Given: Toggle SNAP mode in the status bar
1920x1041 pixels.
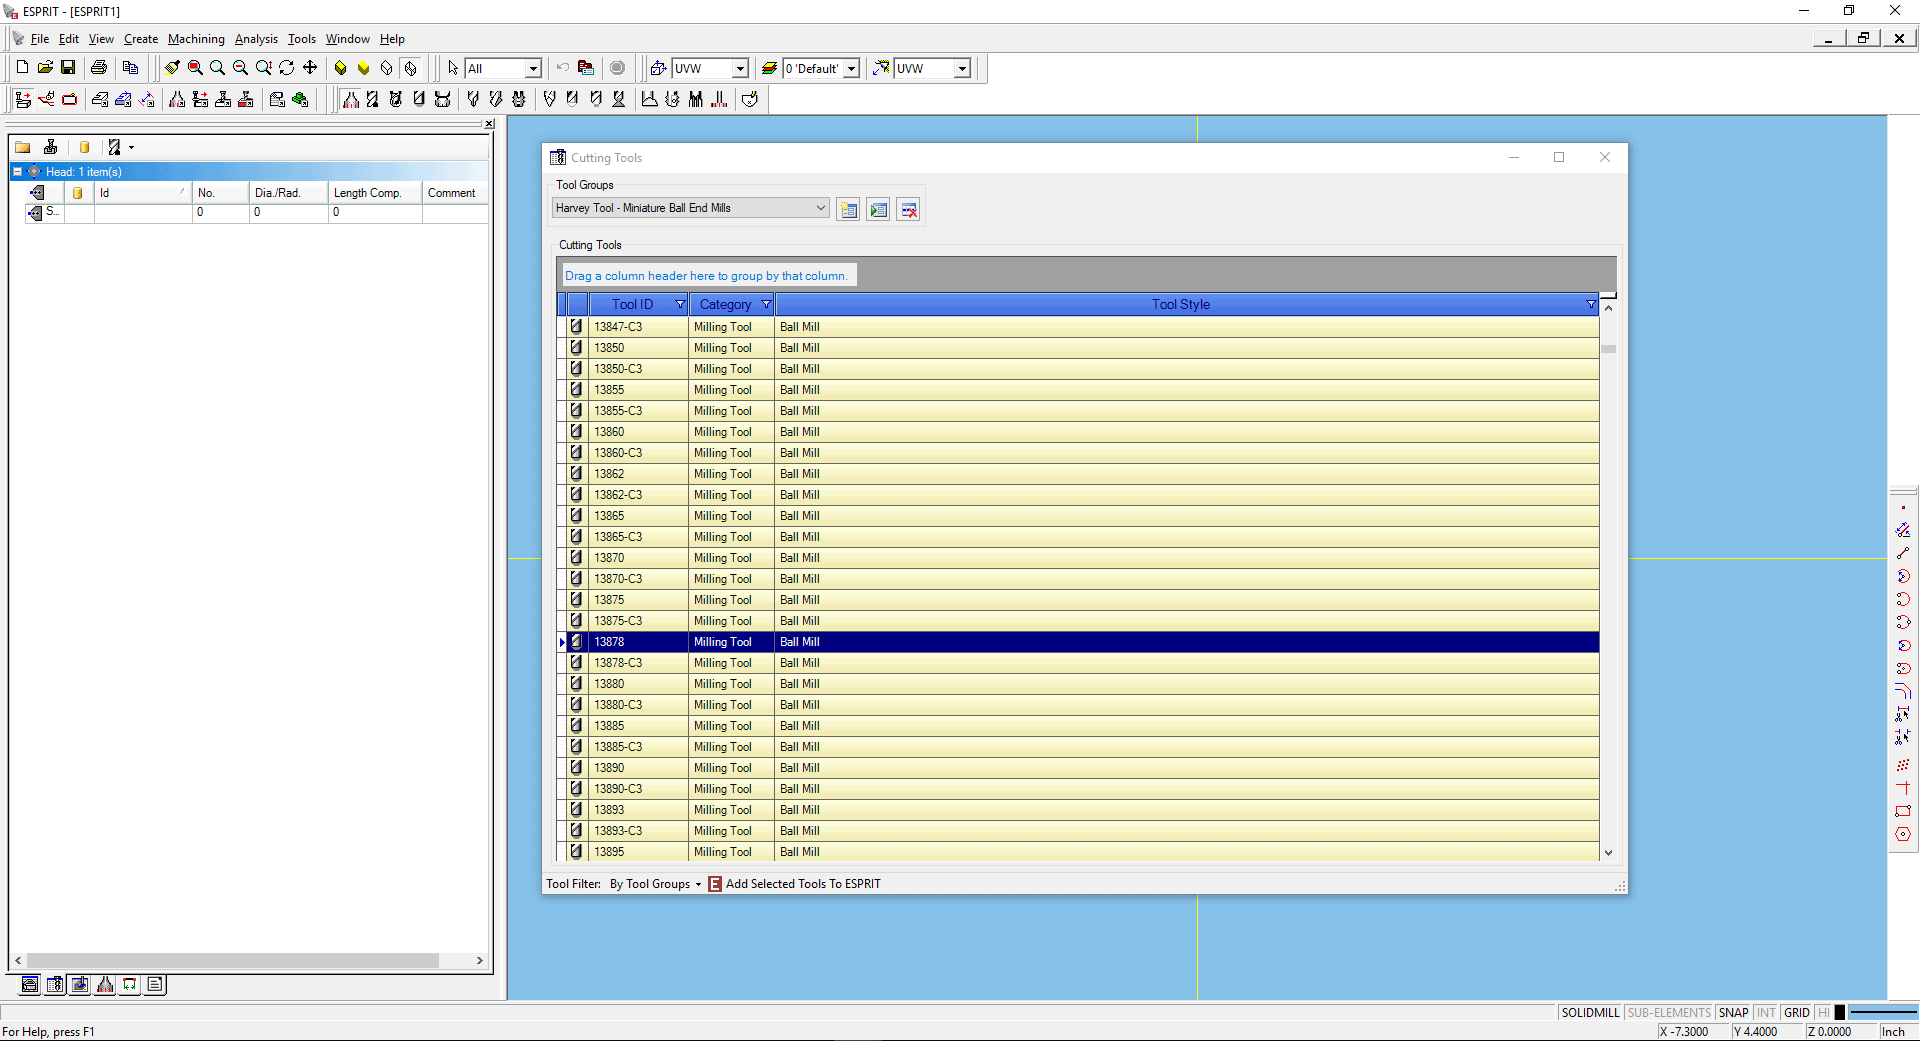Looking at the screenshot, I should 1734,1013.
